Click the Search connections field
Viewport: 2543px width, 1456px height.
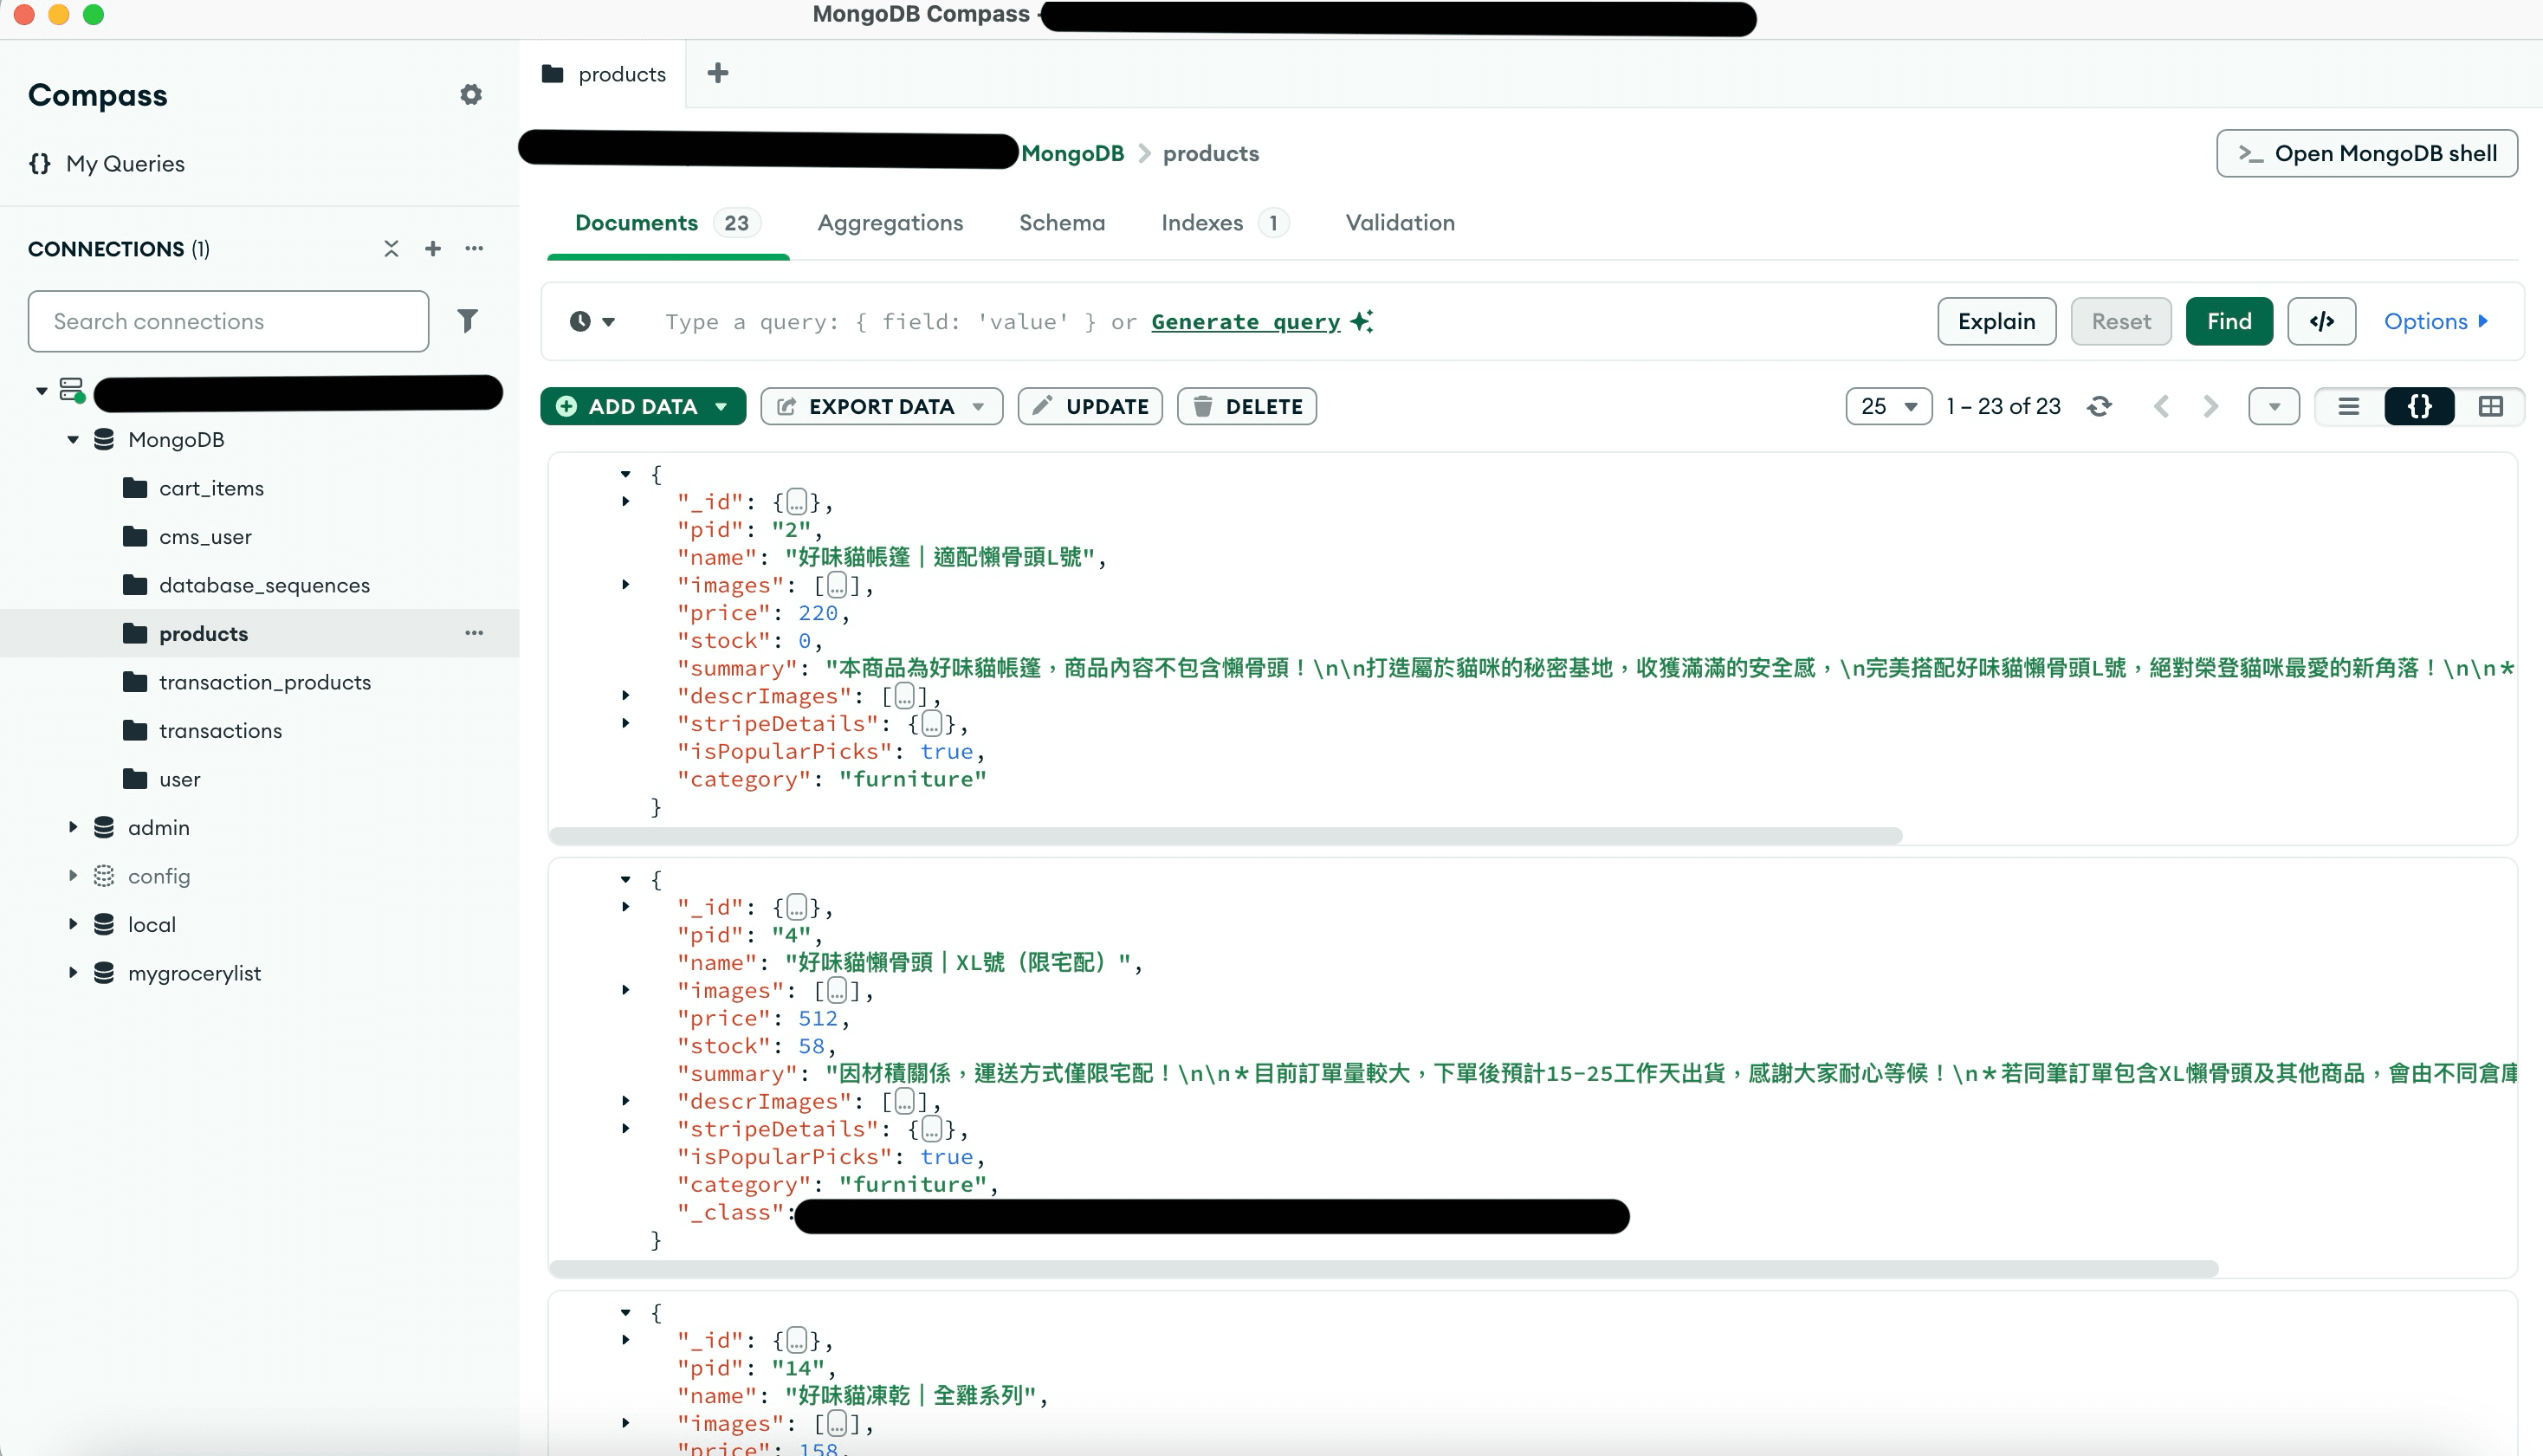[228, 322]
